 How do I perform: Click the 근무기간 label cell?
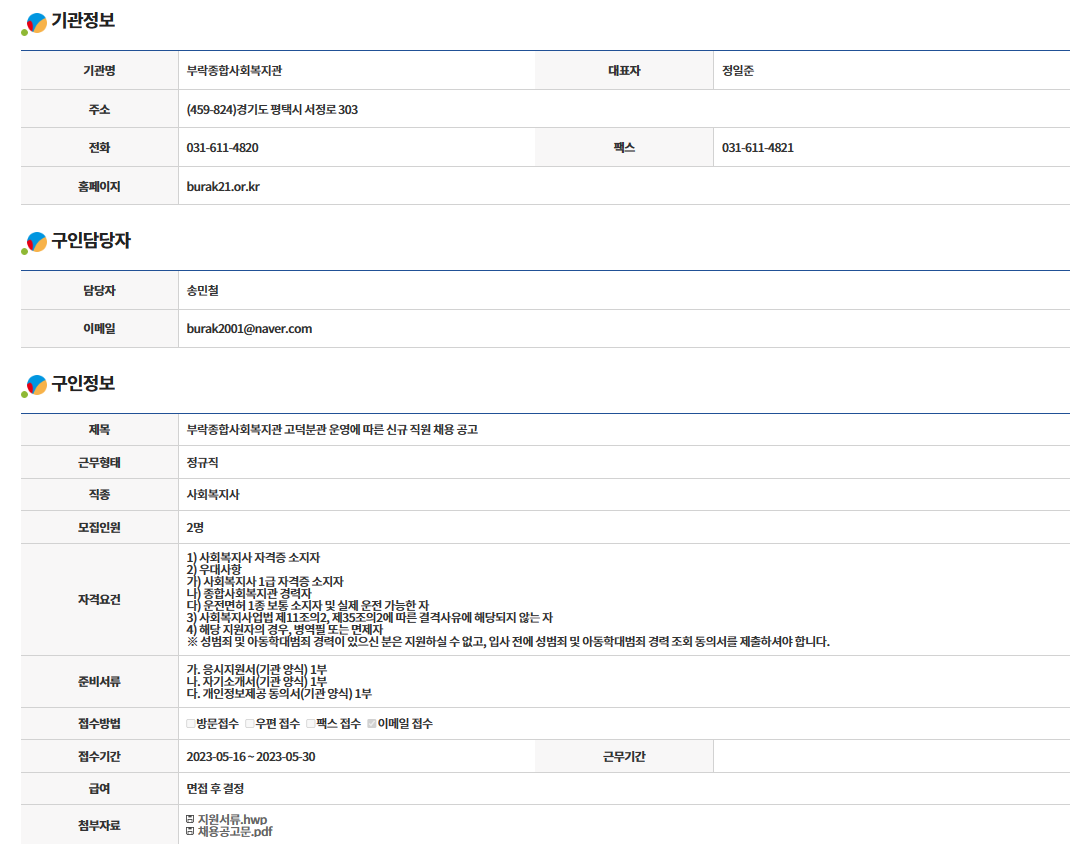click(624, 757)
